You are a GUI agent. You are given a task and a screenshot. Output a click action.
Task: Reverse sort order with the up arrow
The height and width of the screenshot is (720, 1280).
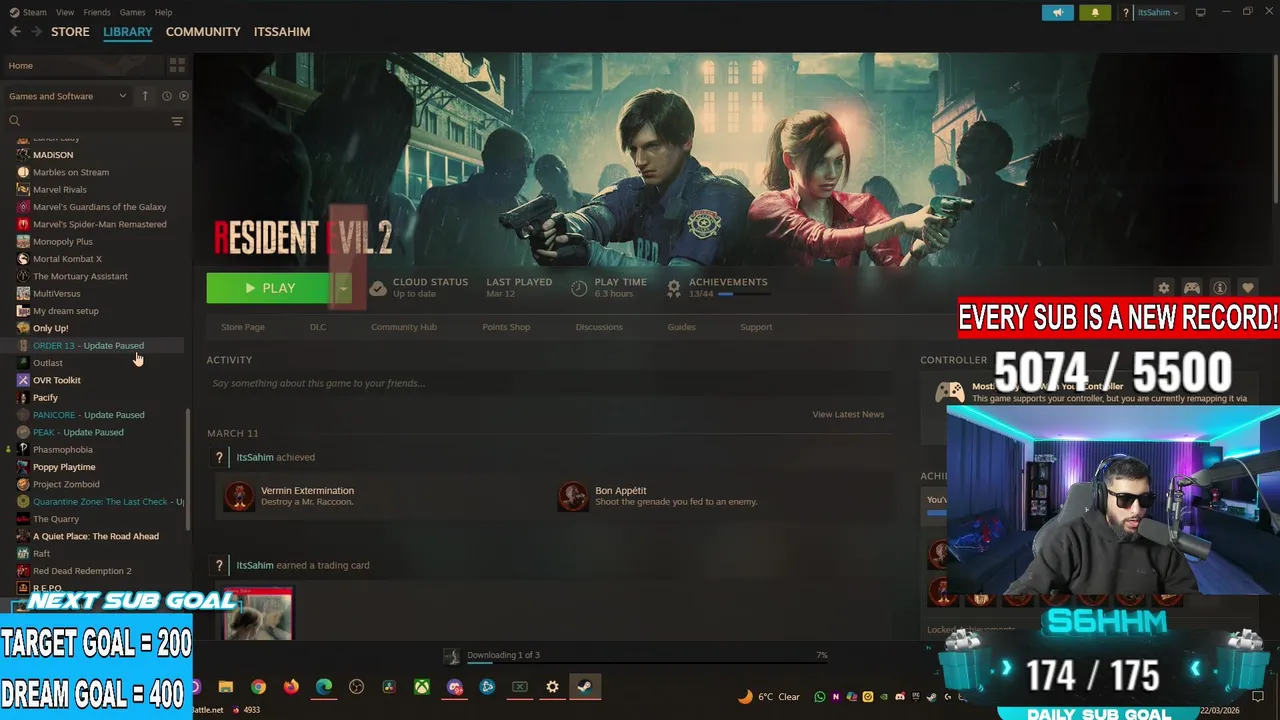(x=145, y=96)
